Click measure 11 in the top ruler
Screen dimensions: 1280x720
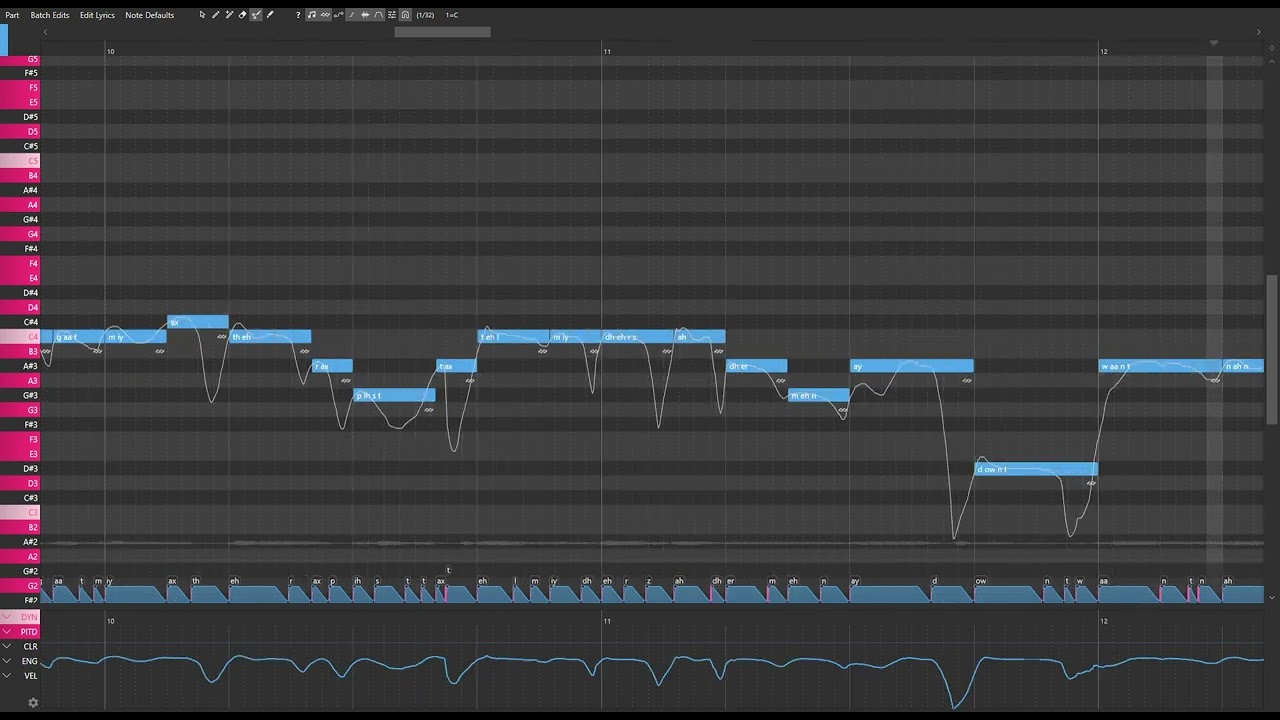point(607,51)
